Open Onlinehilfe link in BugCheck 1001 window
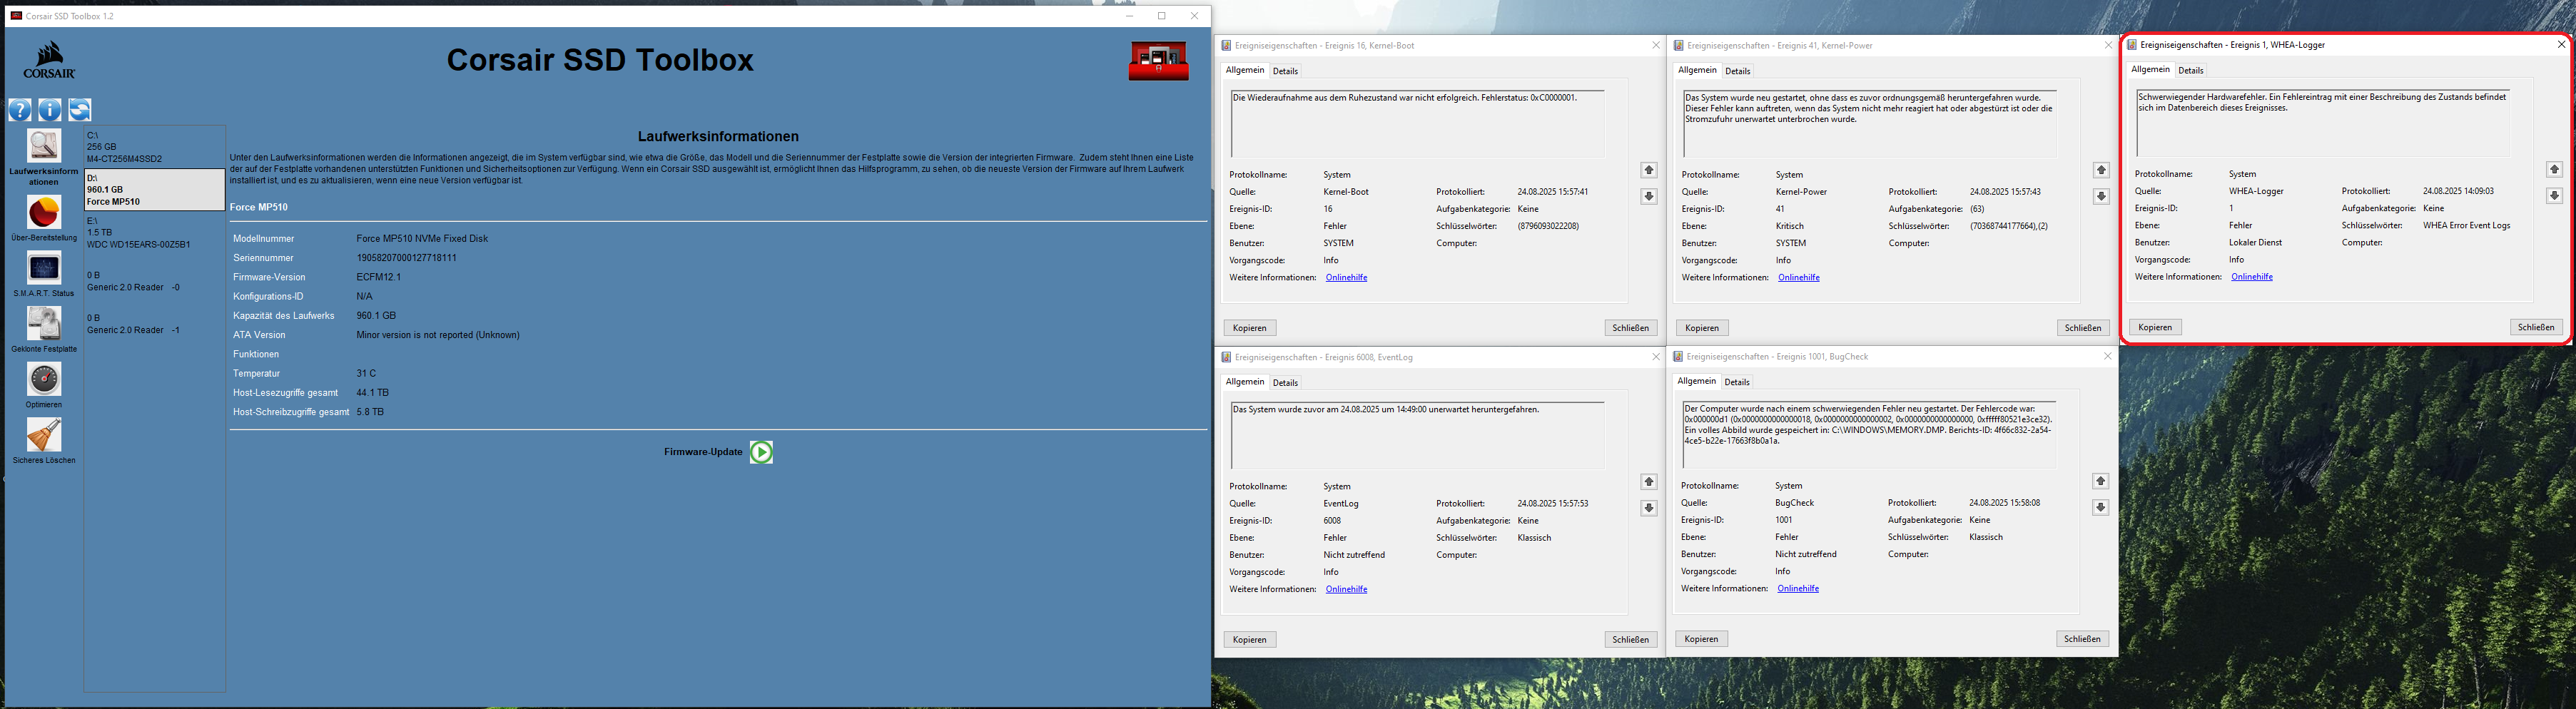Image resolution: width=2576 pixels, height=709 pixels. 1797,588
